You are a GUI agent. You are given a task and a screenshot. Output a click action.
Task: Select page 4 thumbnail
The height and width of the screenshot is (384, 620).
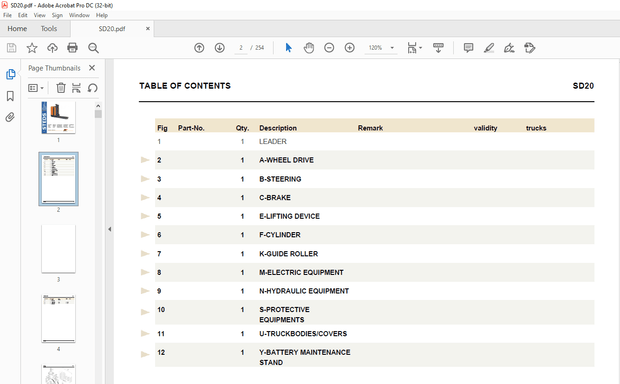pyautogui.click(x=58, y=319)
